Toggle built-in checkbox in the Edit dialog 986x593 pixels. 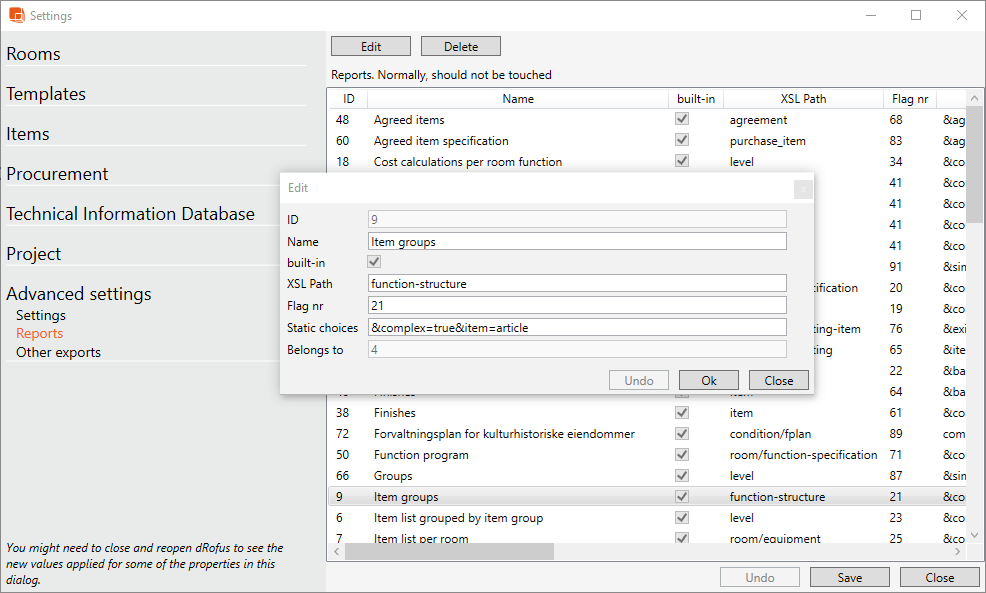(x=375, y=262)
